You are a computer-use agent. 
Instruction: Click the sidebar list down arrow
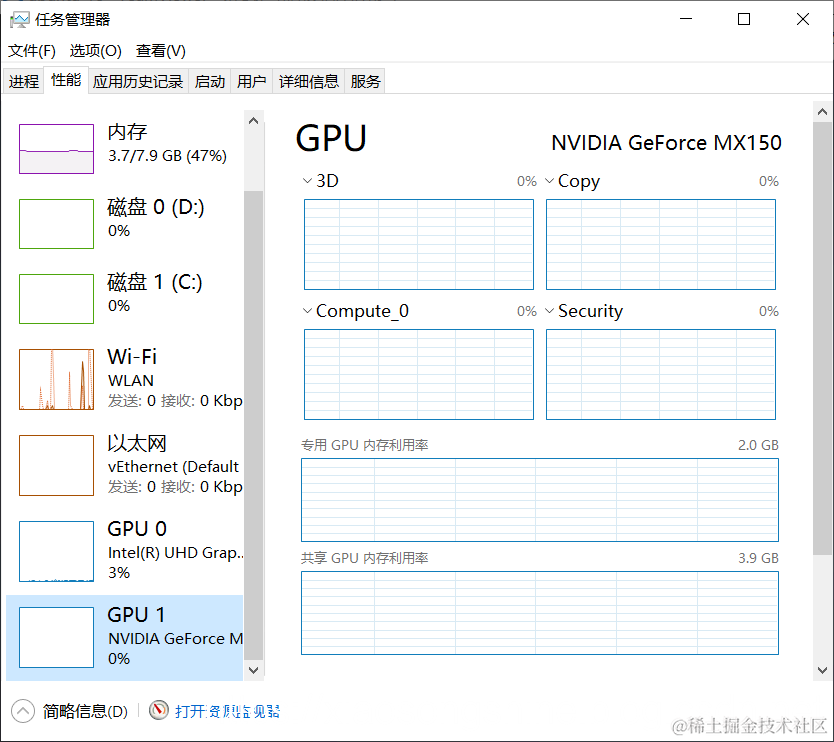pos(254,670)
